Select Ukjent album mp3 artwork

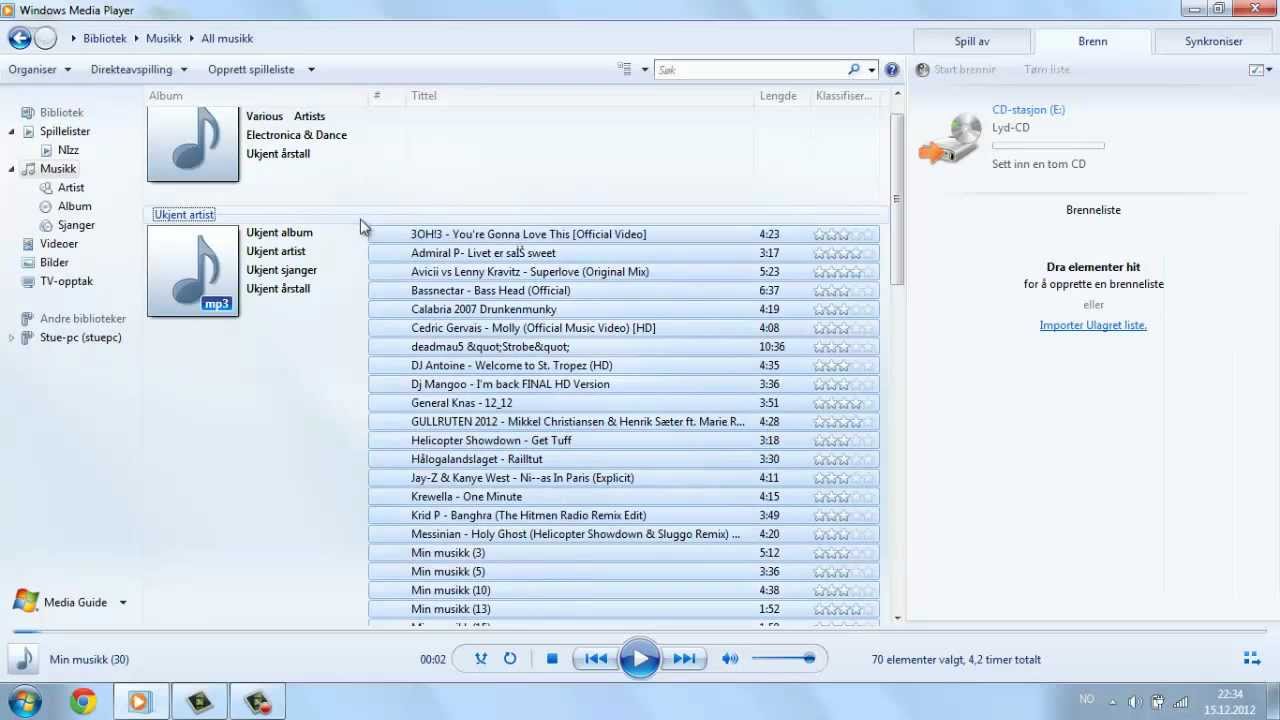193,271
